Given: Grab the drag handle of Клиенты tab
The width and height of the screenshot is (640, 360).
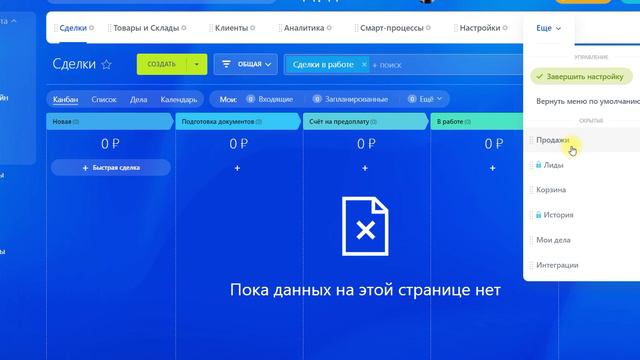Looking at the screenshot, I should pyautogui.click(x=211, y=28).
